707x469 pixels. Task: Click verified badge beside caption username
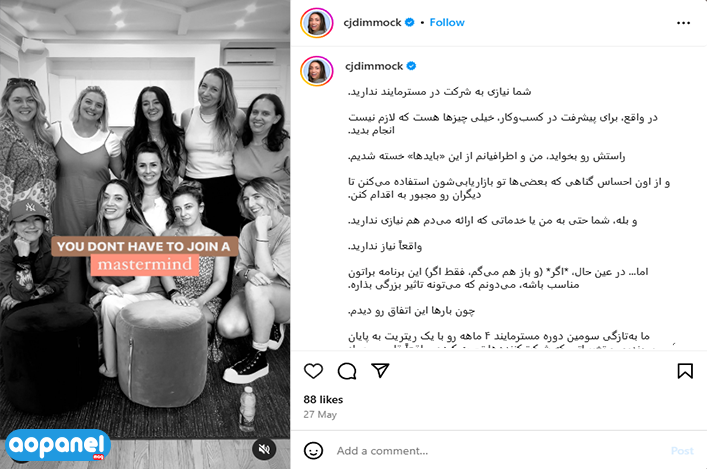pyautogui.click(x=411, y=66)
